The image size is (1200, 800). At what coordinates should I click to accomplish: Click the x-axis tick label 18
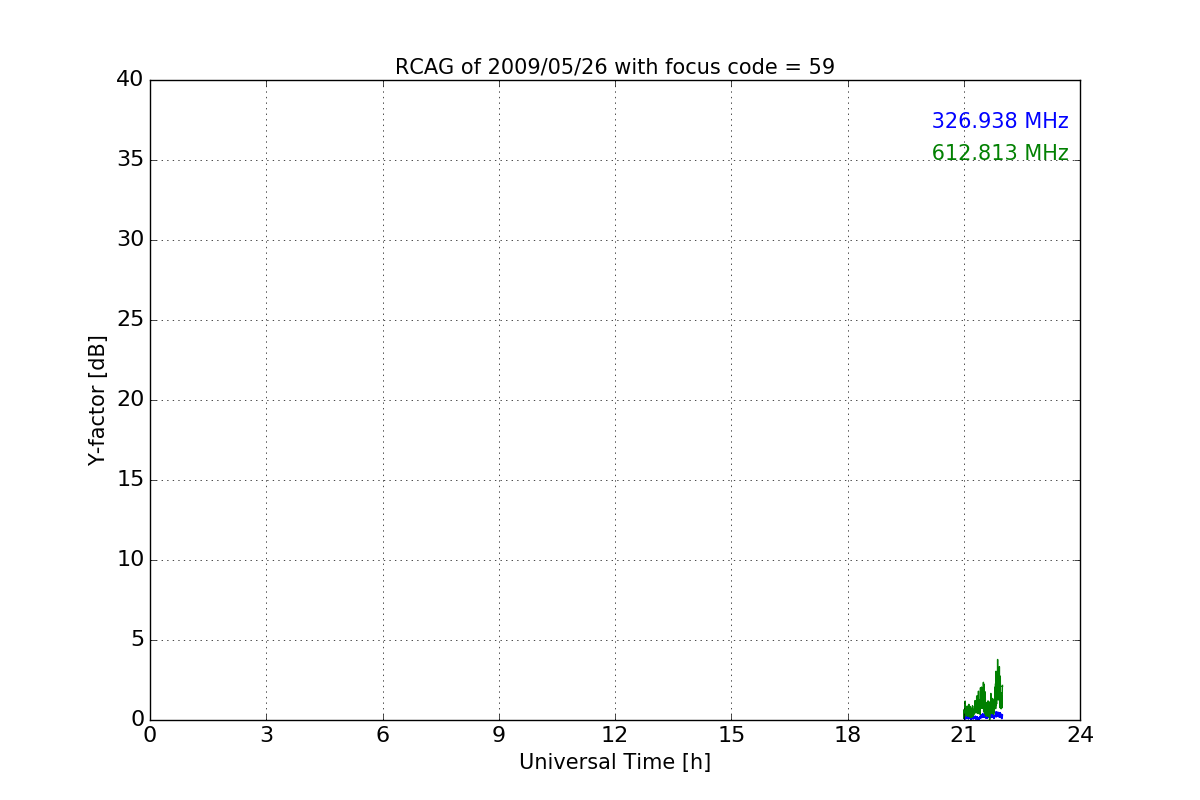[848, 734]
